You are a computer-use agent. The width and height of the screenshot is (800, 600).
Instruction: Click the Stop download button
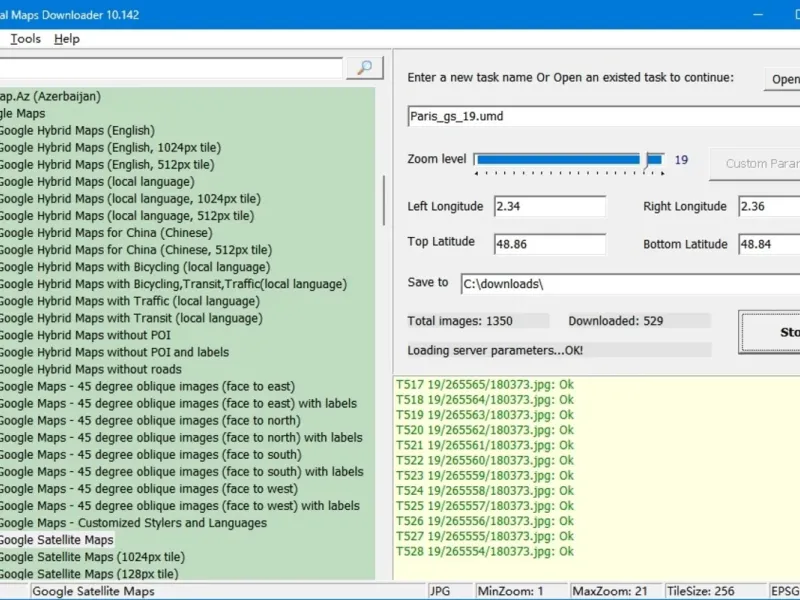click(770, 332)
